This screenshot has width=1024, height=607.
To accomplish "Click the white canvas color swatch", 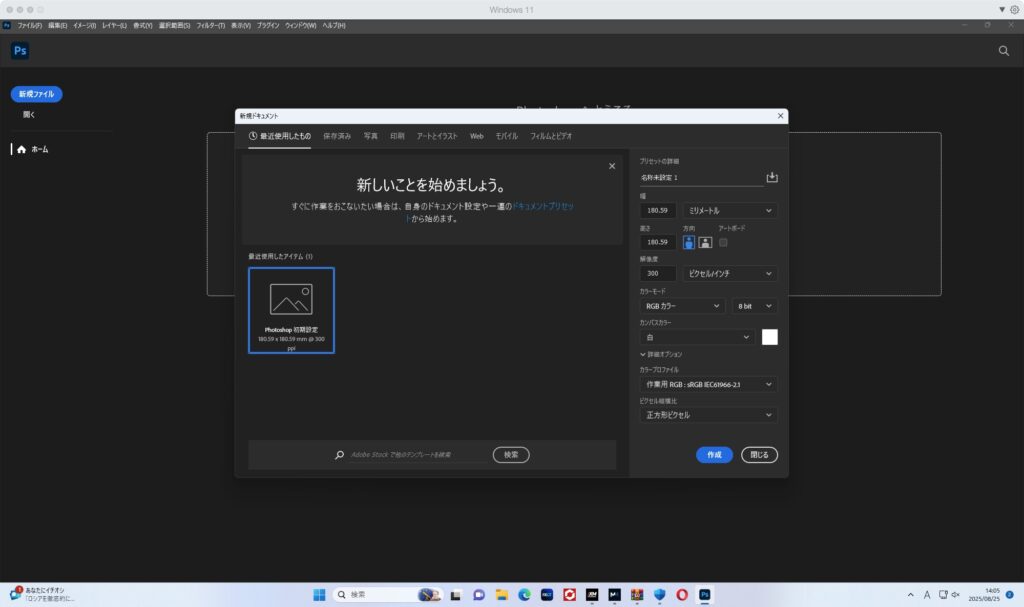I will pyautogui.click(x=769, y=337).
